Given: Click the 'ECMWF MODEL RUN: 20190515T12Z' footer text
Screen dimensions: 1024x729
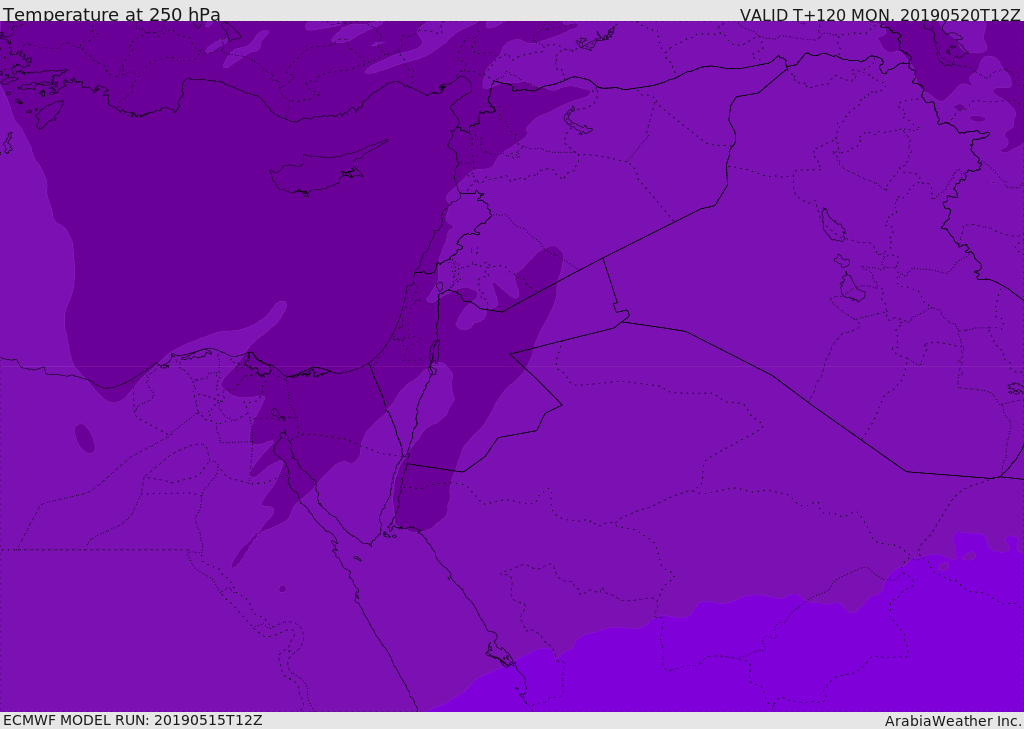Looking at the screenshot, I should point(133,720).
